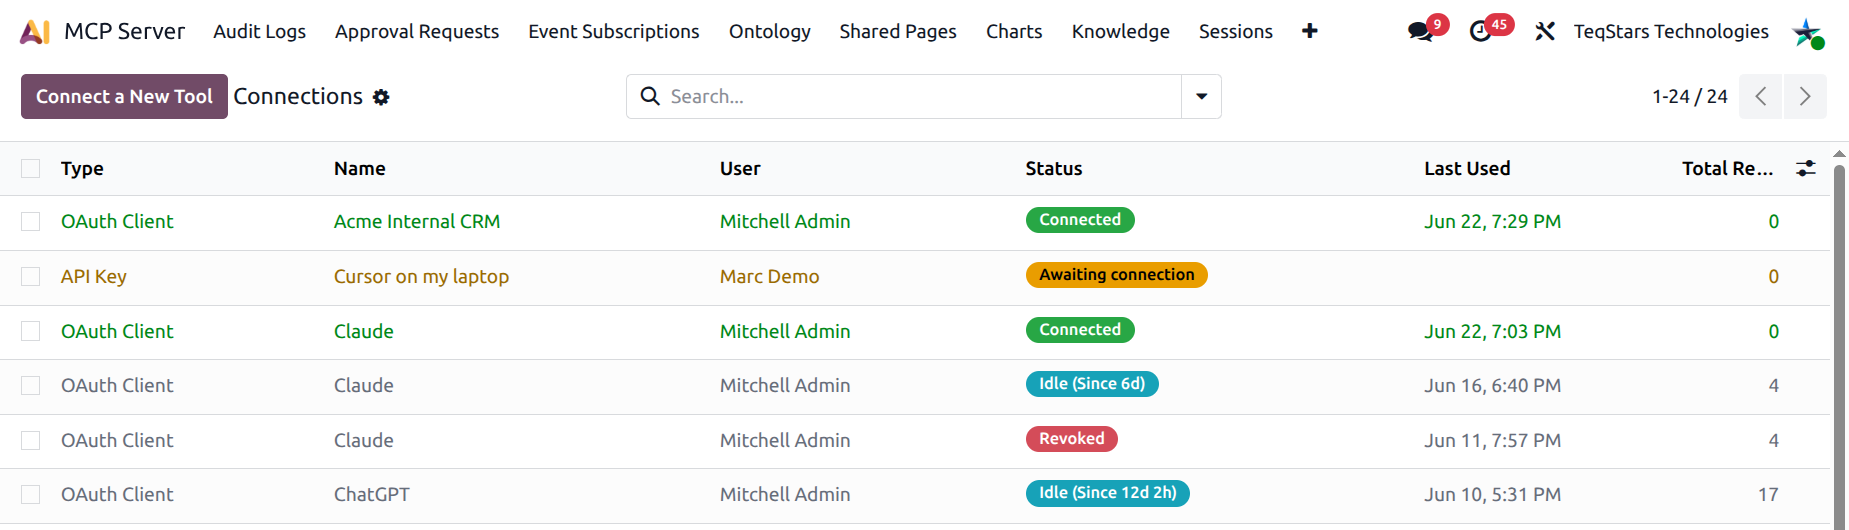Screen dimensions: 1849x530
Task: Go to previous page arrow
Action: pos(1761,96)
